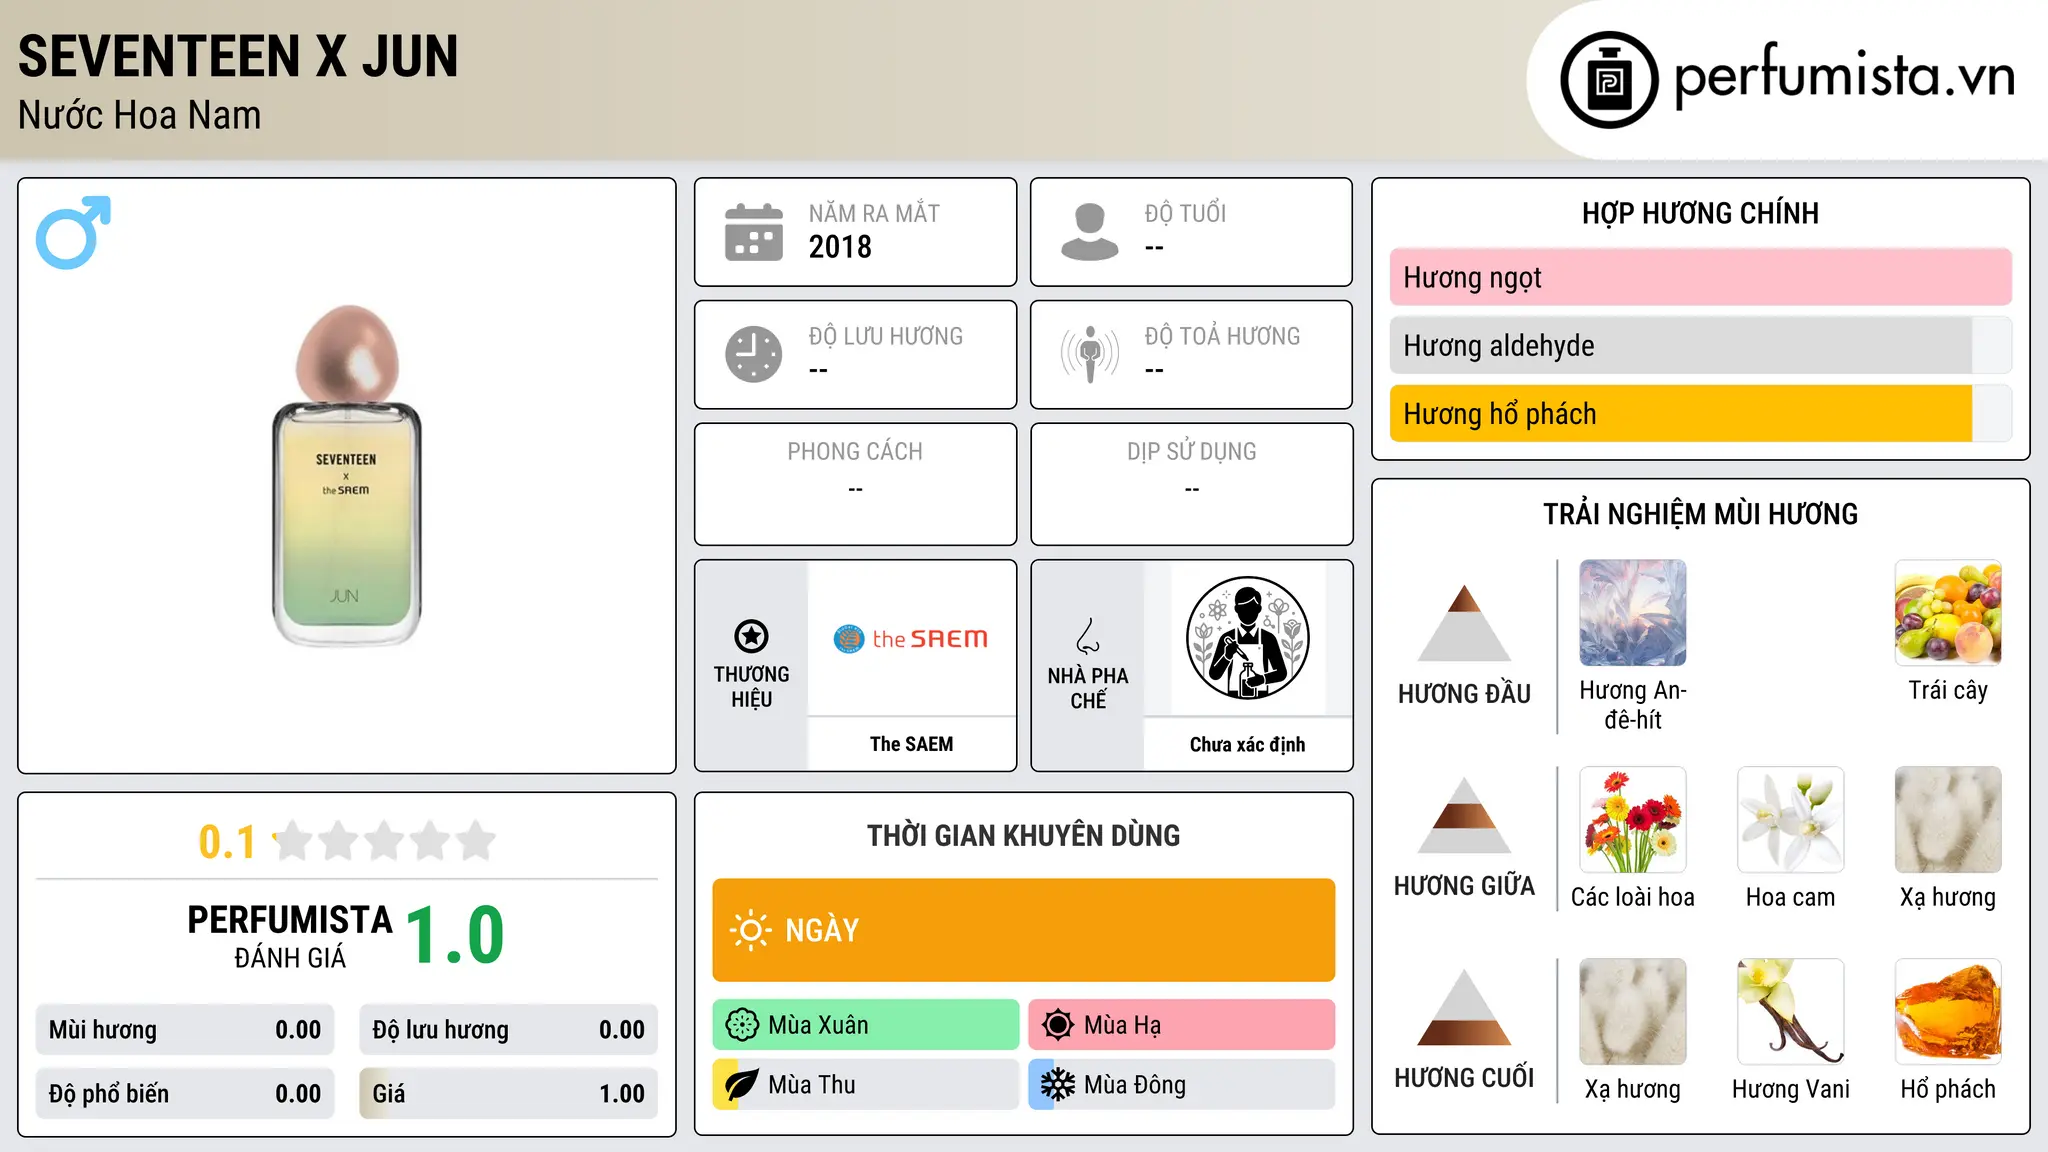2048x1152 pixels.
Task: Click the Hương giữa pyramid icon
Action: pyautogui.click(x=1464, y=815)
